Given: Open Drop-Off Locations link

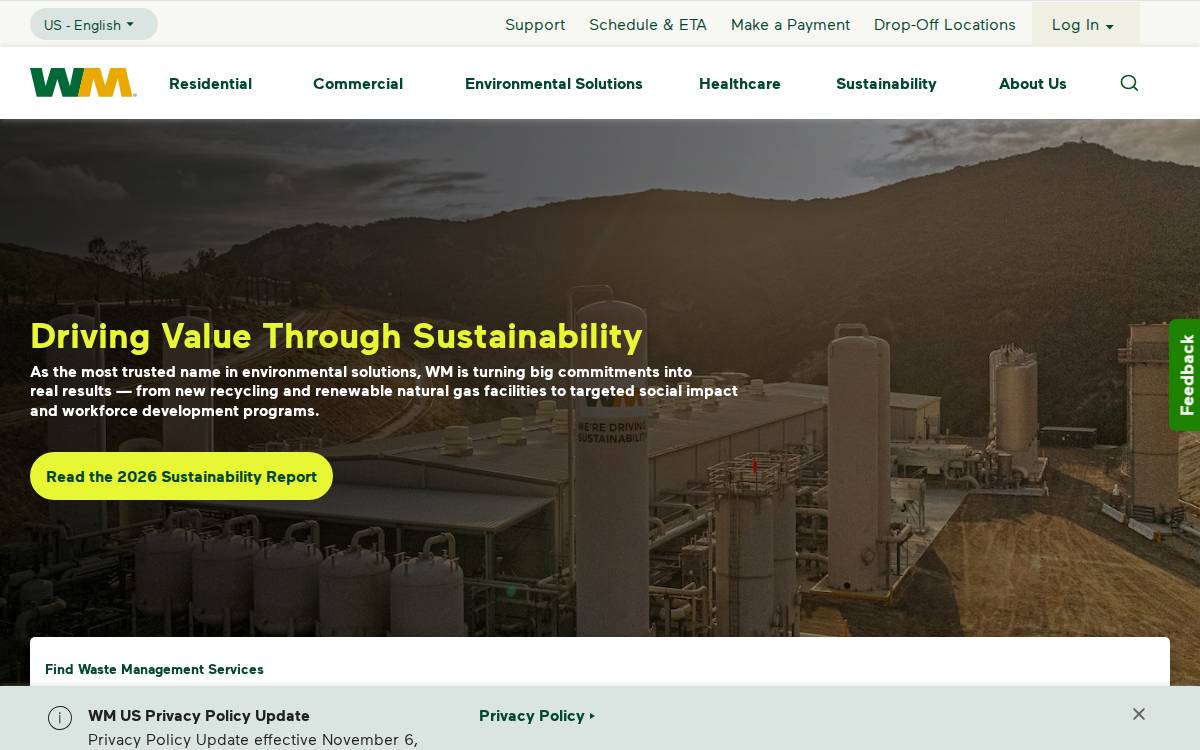Looking at the screenshot, I should click(x=944, y=25).
